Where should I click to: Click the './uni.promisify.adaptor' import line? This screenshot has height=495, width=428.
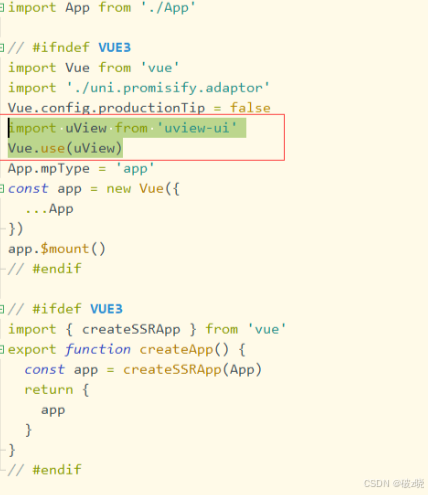click(x=139, y=88)
